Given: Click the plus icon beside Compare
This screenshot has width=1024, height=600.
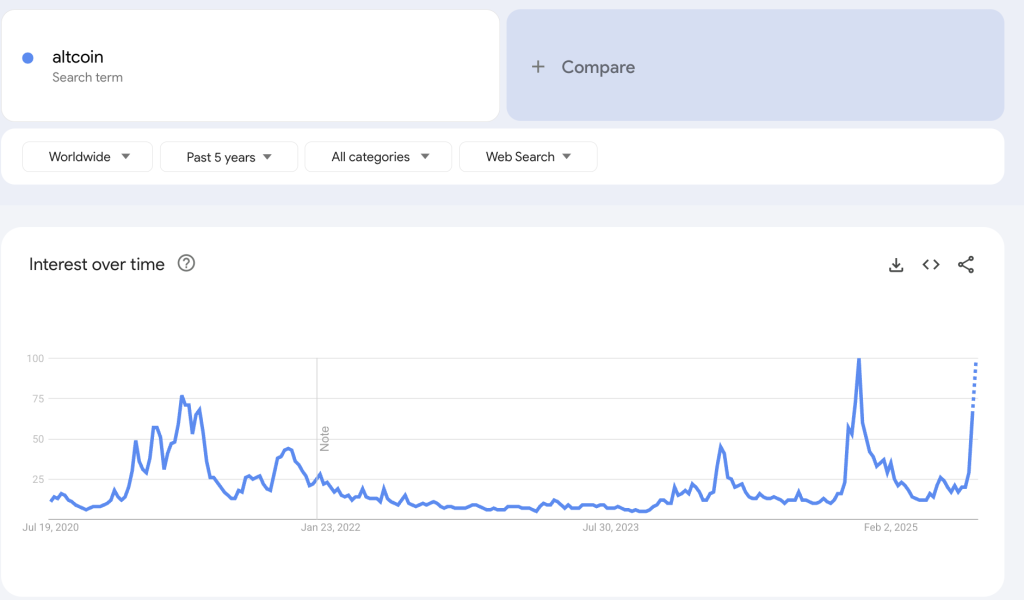Looking at the screenshot, I should pyautogui.click(x=537, y=67).
